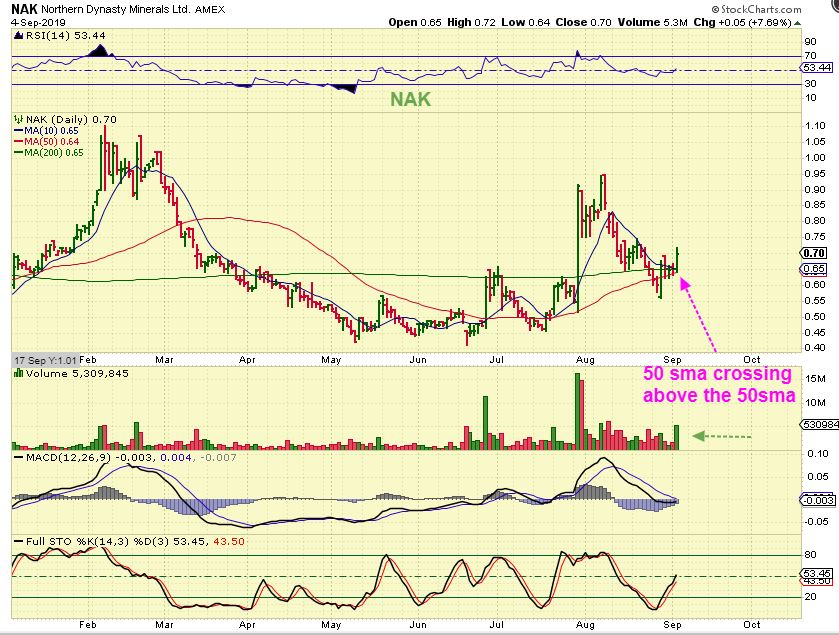
Task: Click the MA(200) 0.65 legend text
Action: (54, 153)
